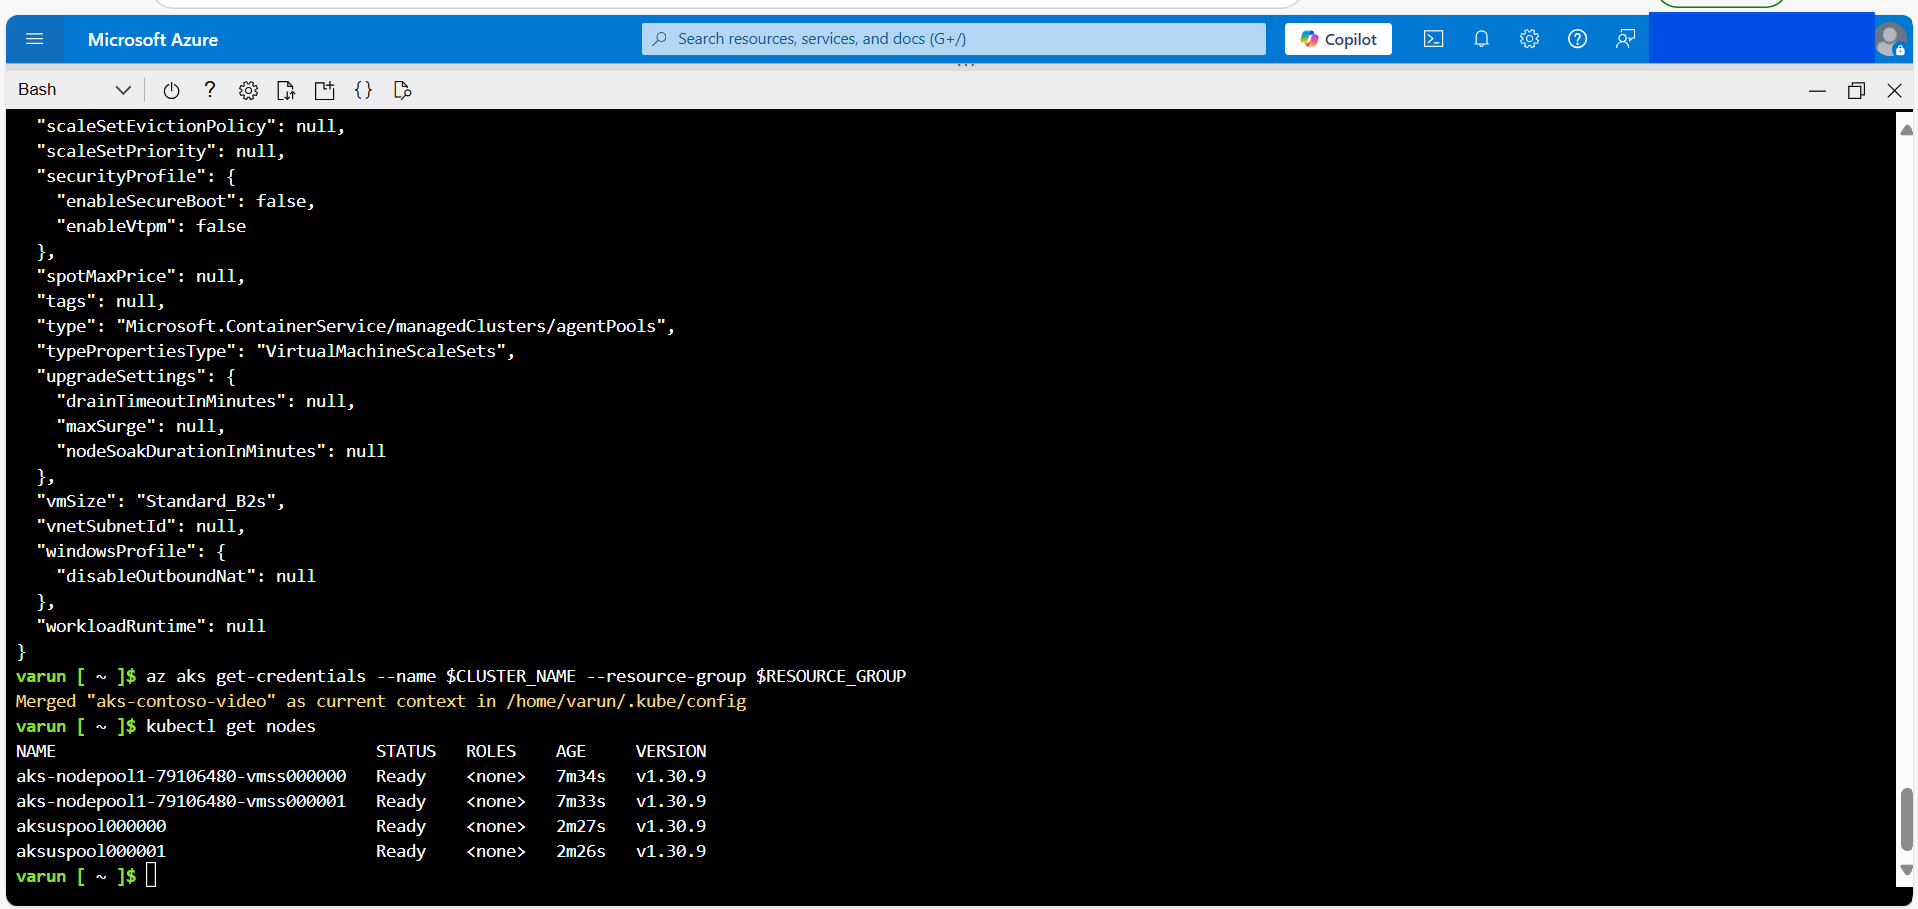Click the "workloadRuntime": null line

(x=151, y=626)
